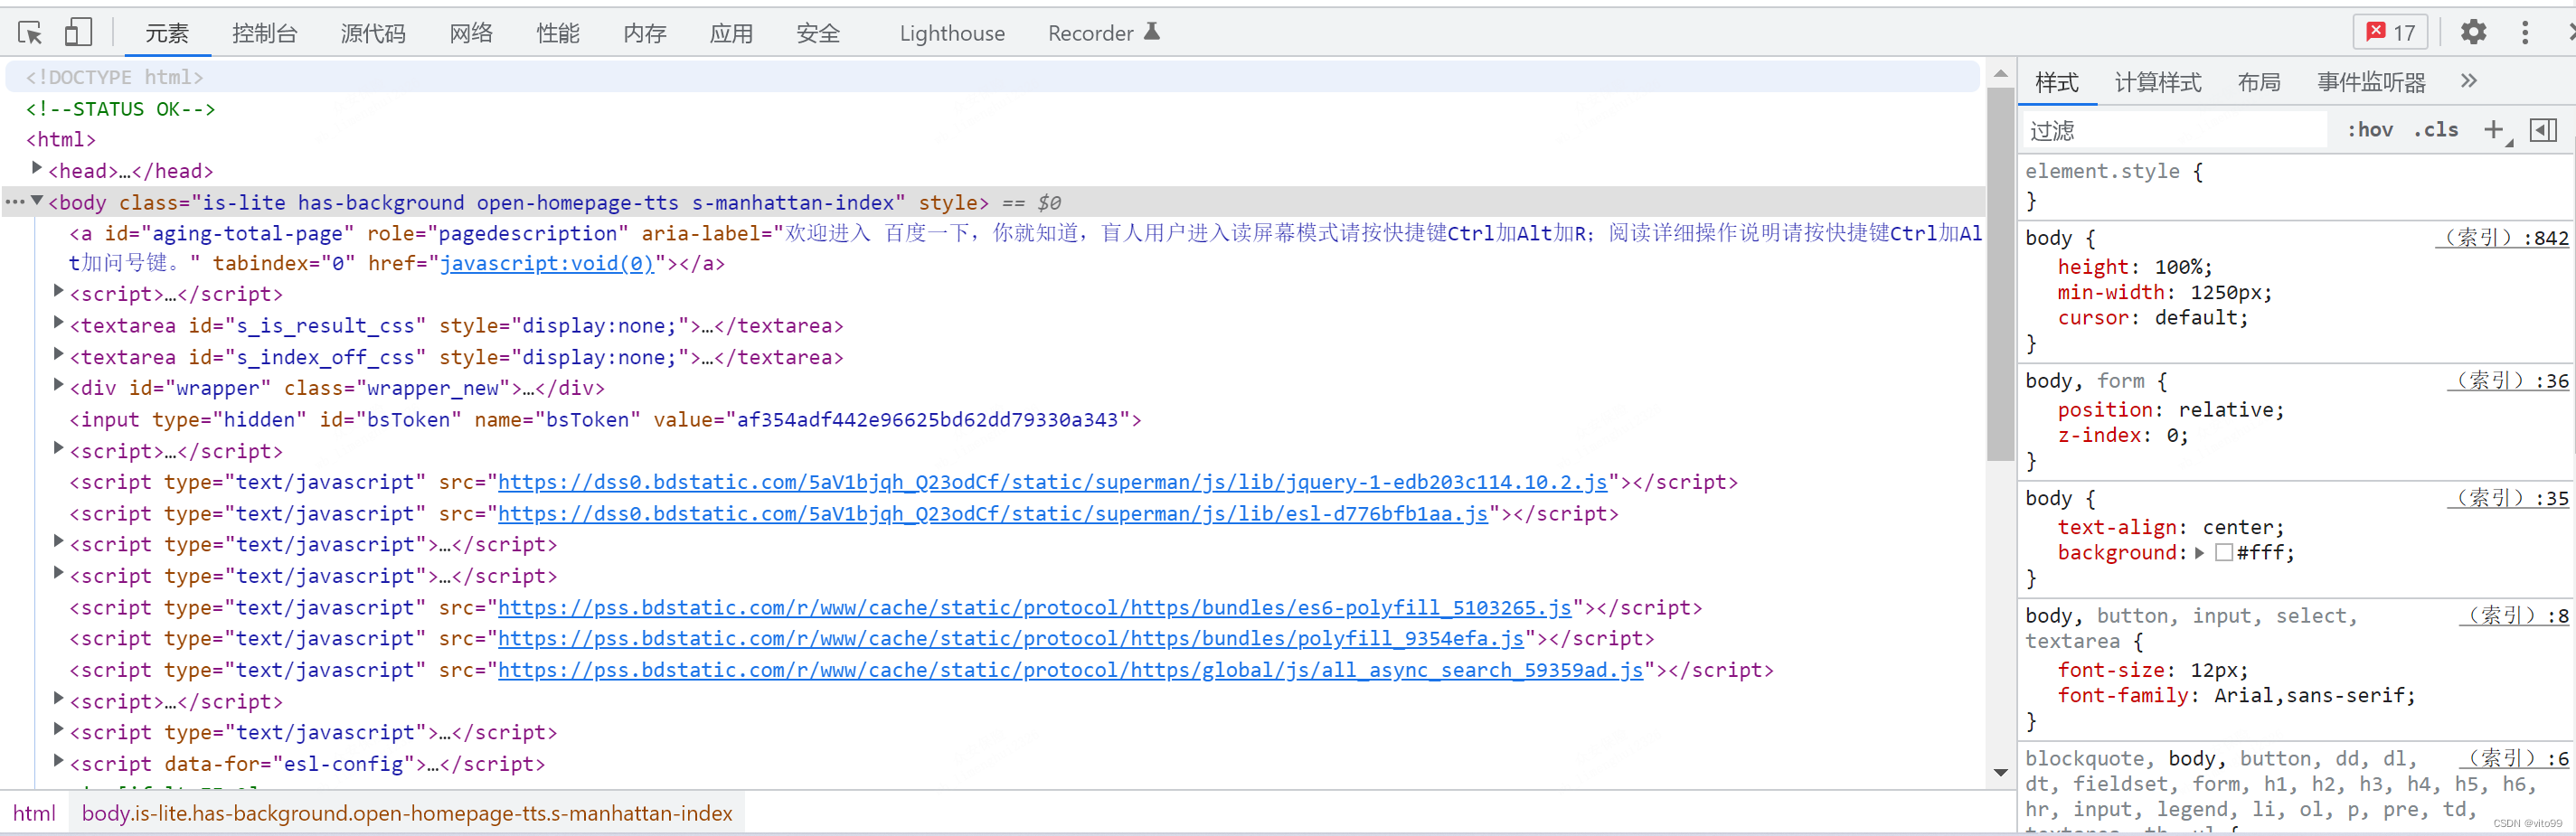Open source link (索引):35
The image size is (2576, 836).
2508,498
